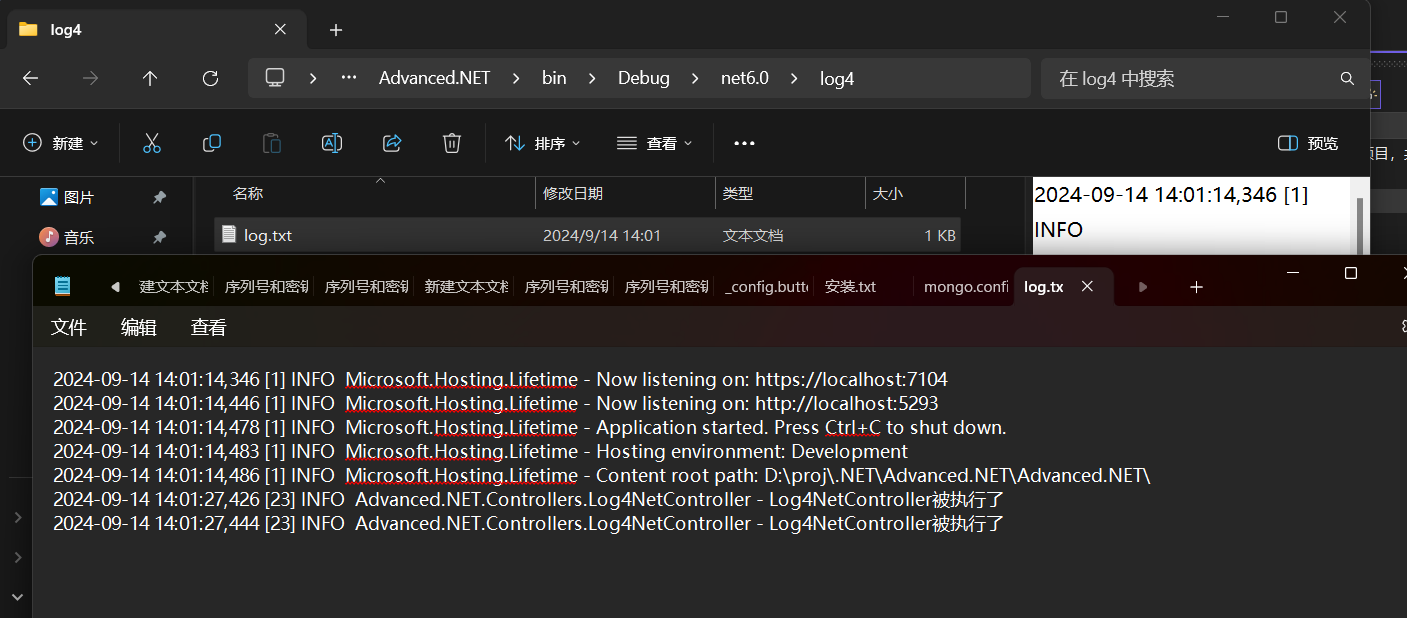Open 音乐 in the navigation pane
Image resolution: width=1407 pixels, height=618 pixels.
[79, 238]
